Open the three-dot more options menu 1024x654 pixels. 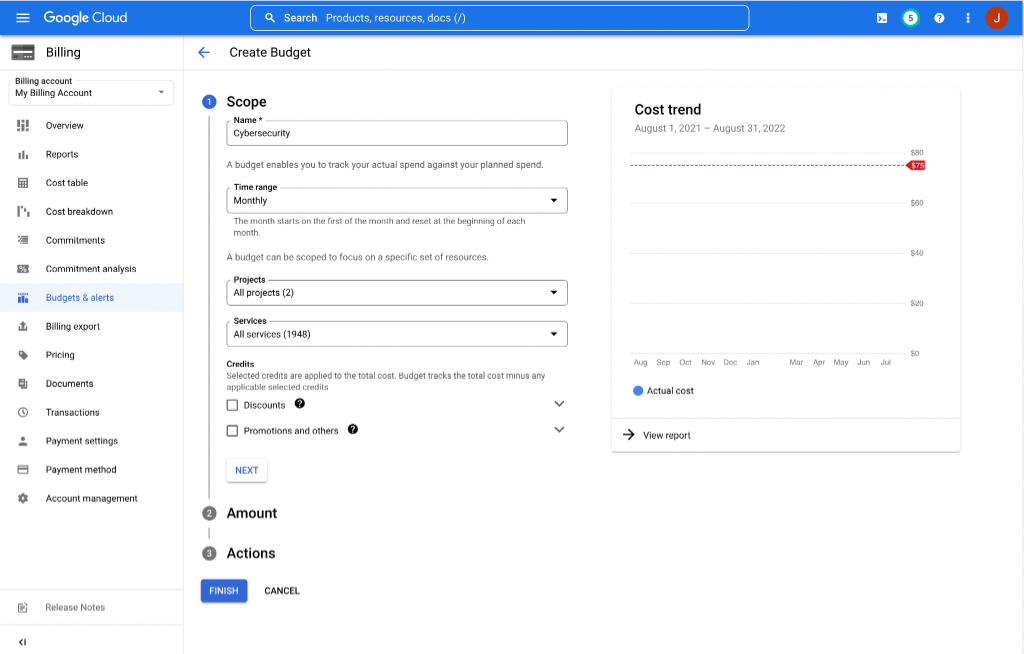(968, 18)
